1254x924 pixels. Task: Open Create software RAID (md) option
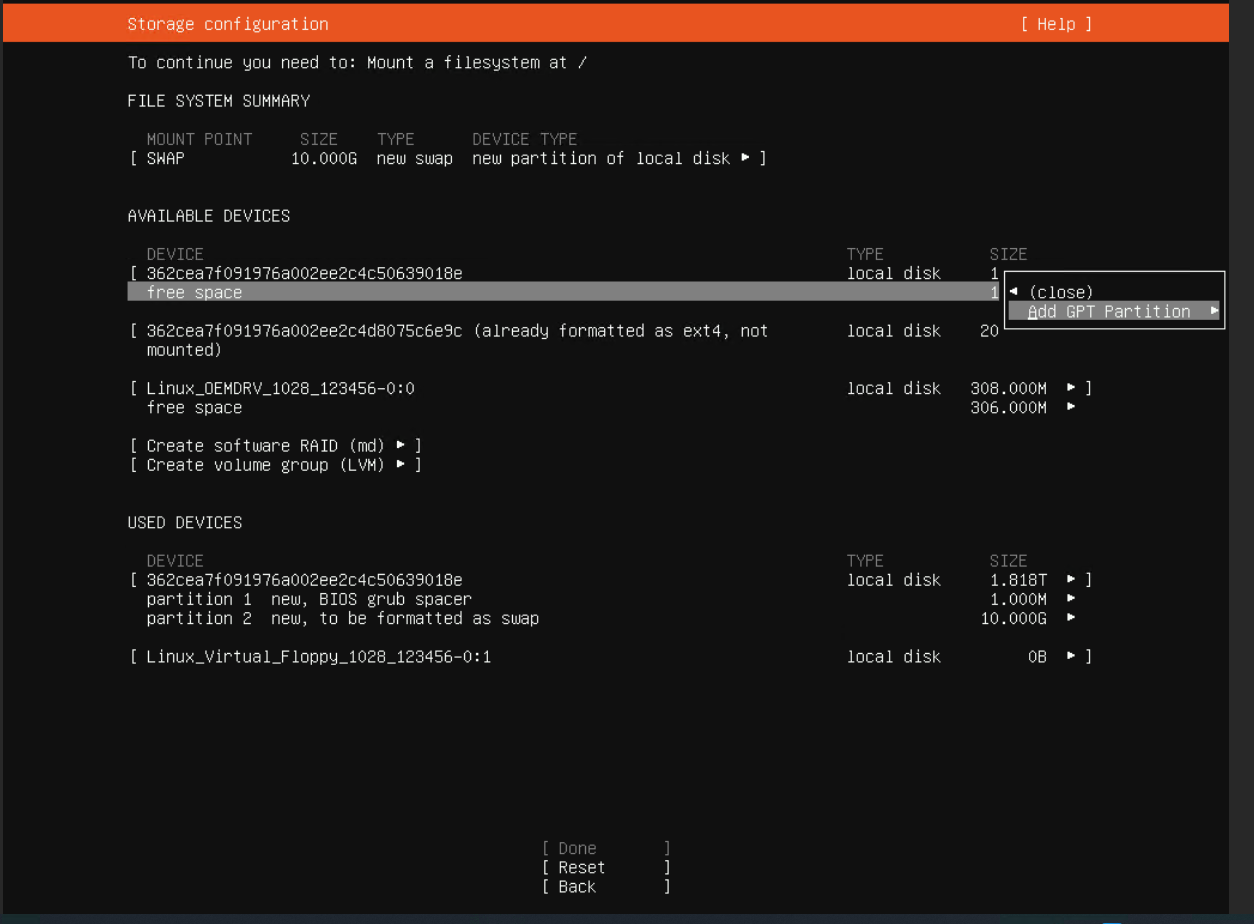pyautogui.click(x=275, y=445)
